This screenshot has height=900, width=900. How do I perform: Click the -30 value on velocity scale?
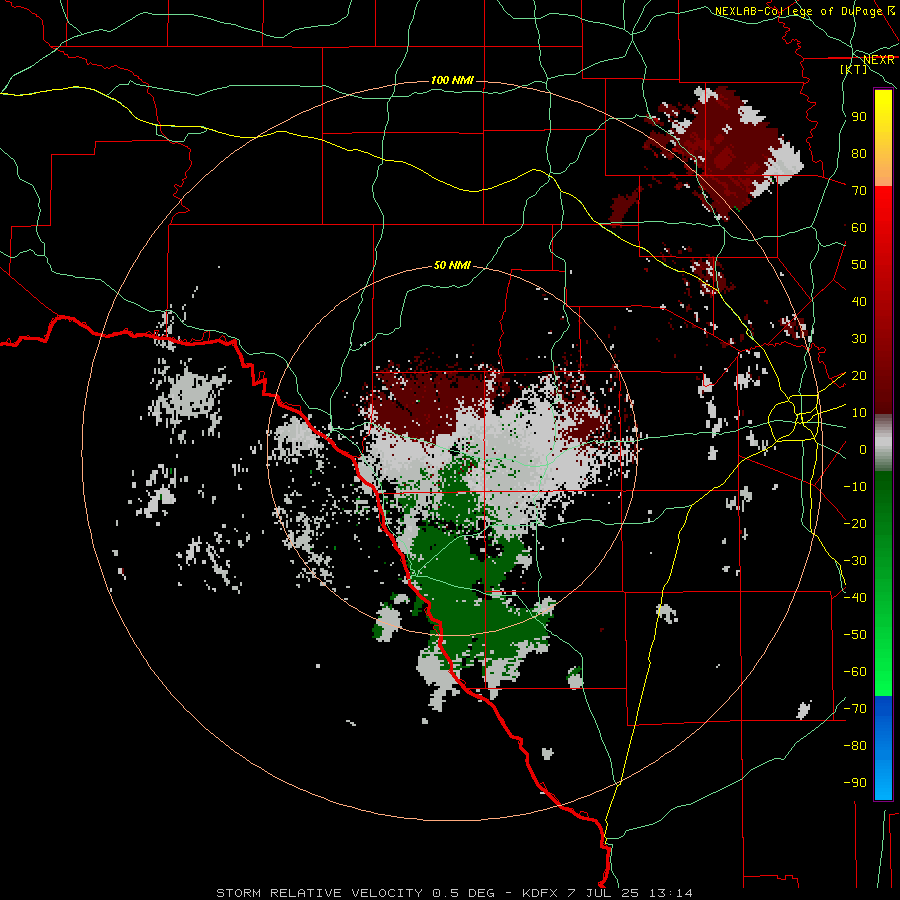coord(855,561)
